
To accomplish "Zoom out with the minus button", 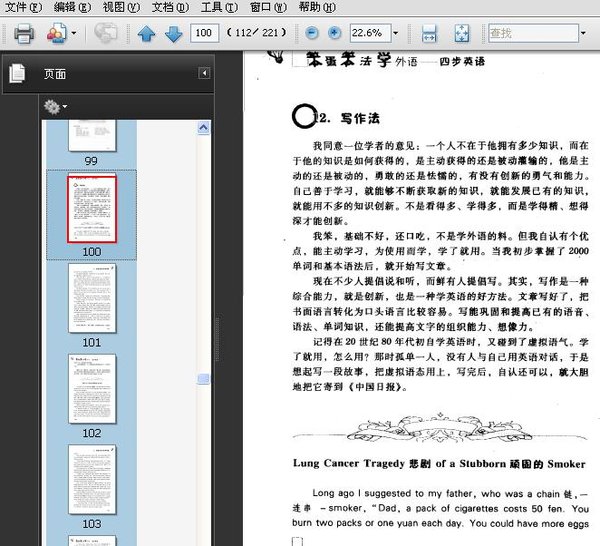I will click(x=312, y=33).
